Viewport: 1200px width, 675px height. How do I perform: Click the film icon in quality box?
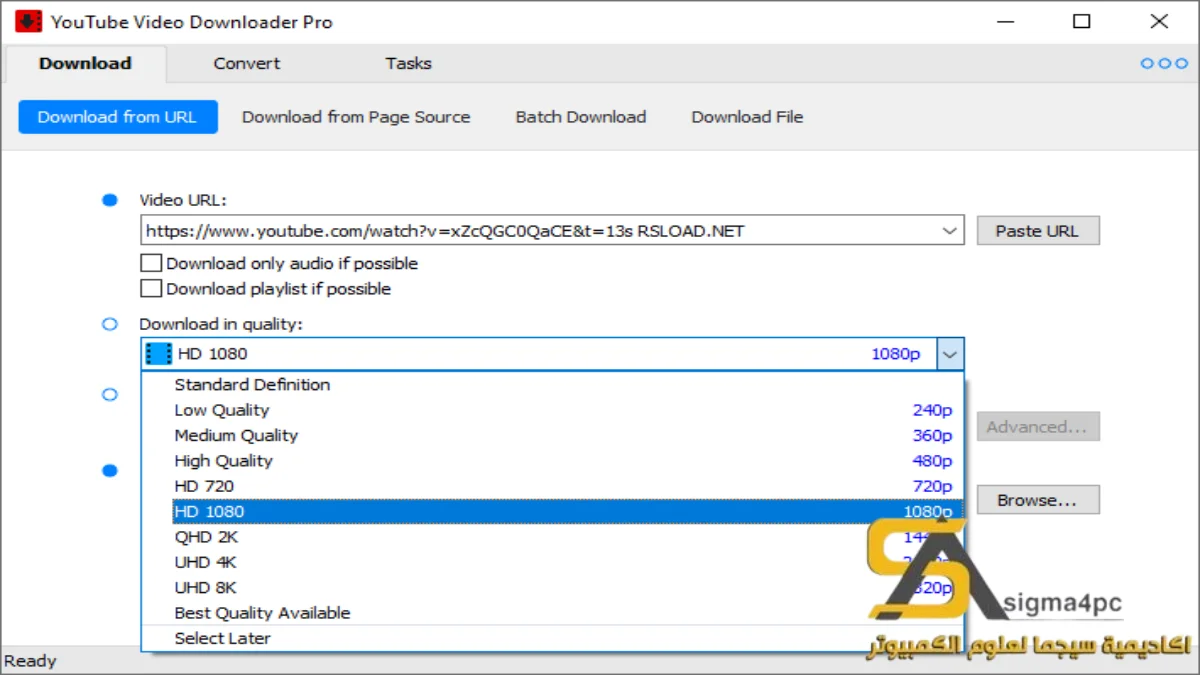(159, 353)
